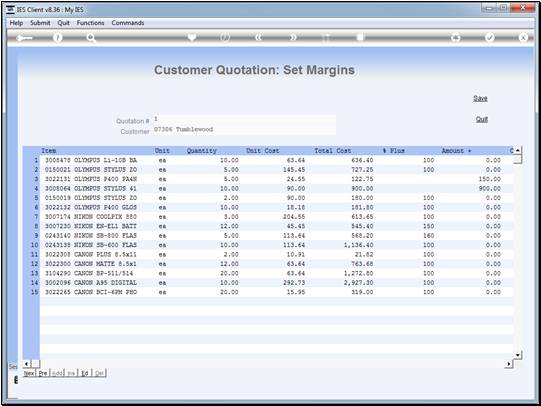Click the key icon in the toolbar
The image size is (541, 406).
(x=24, y=38)
